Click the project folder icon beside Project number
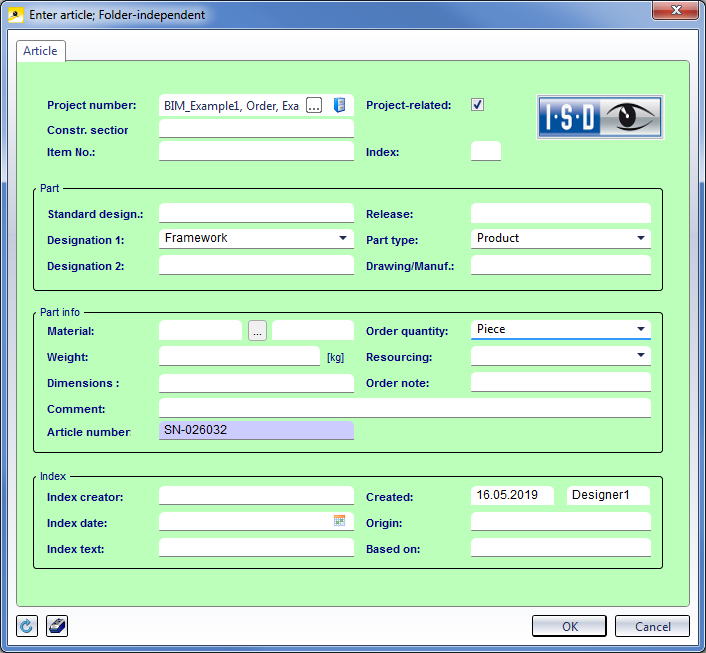Screen dimensions: 706x653 339,105
